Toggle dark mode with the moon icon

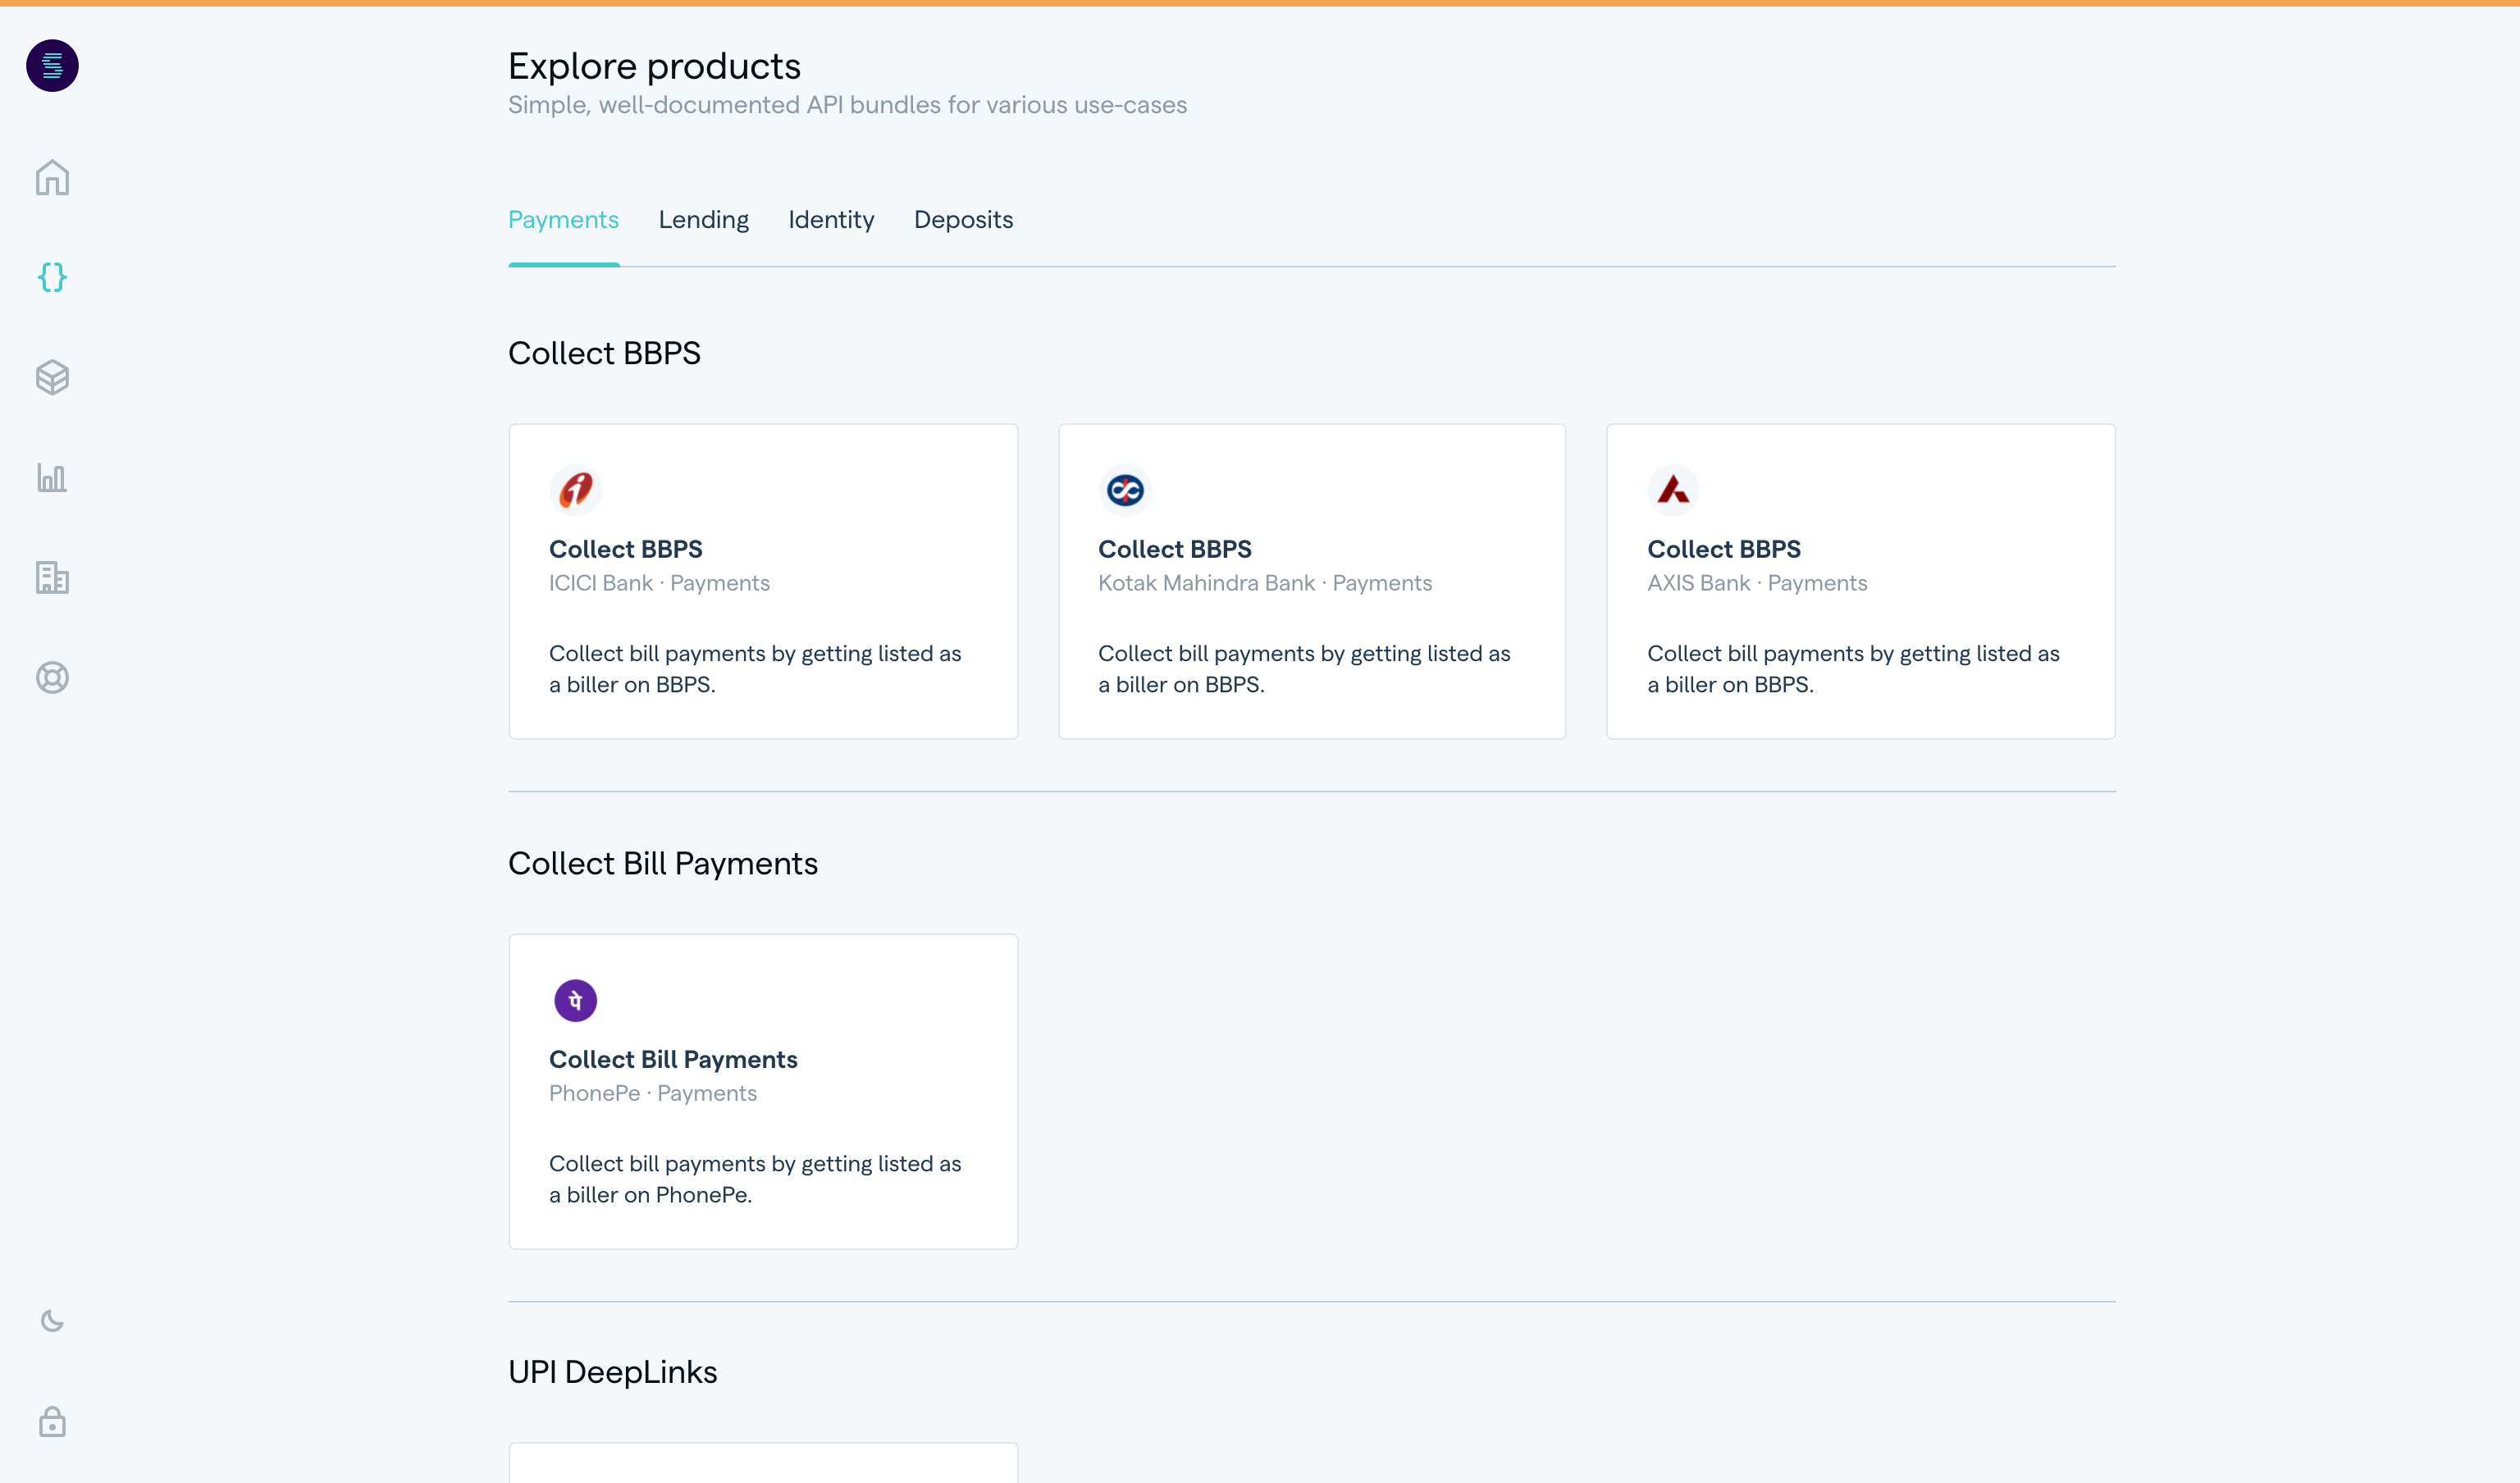(52, 1321)
